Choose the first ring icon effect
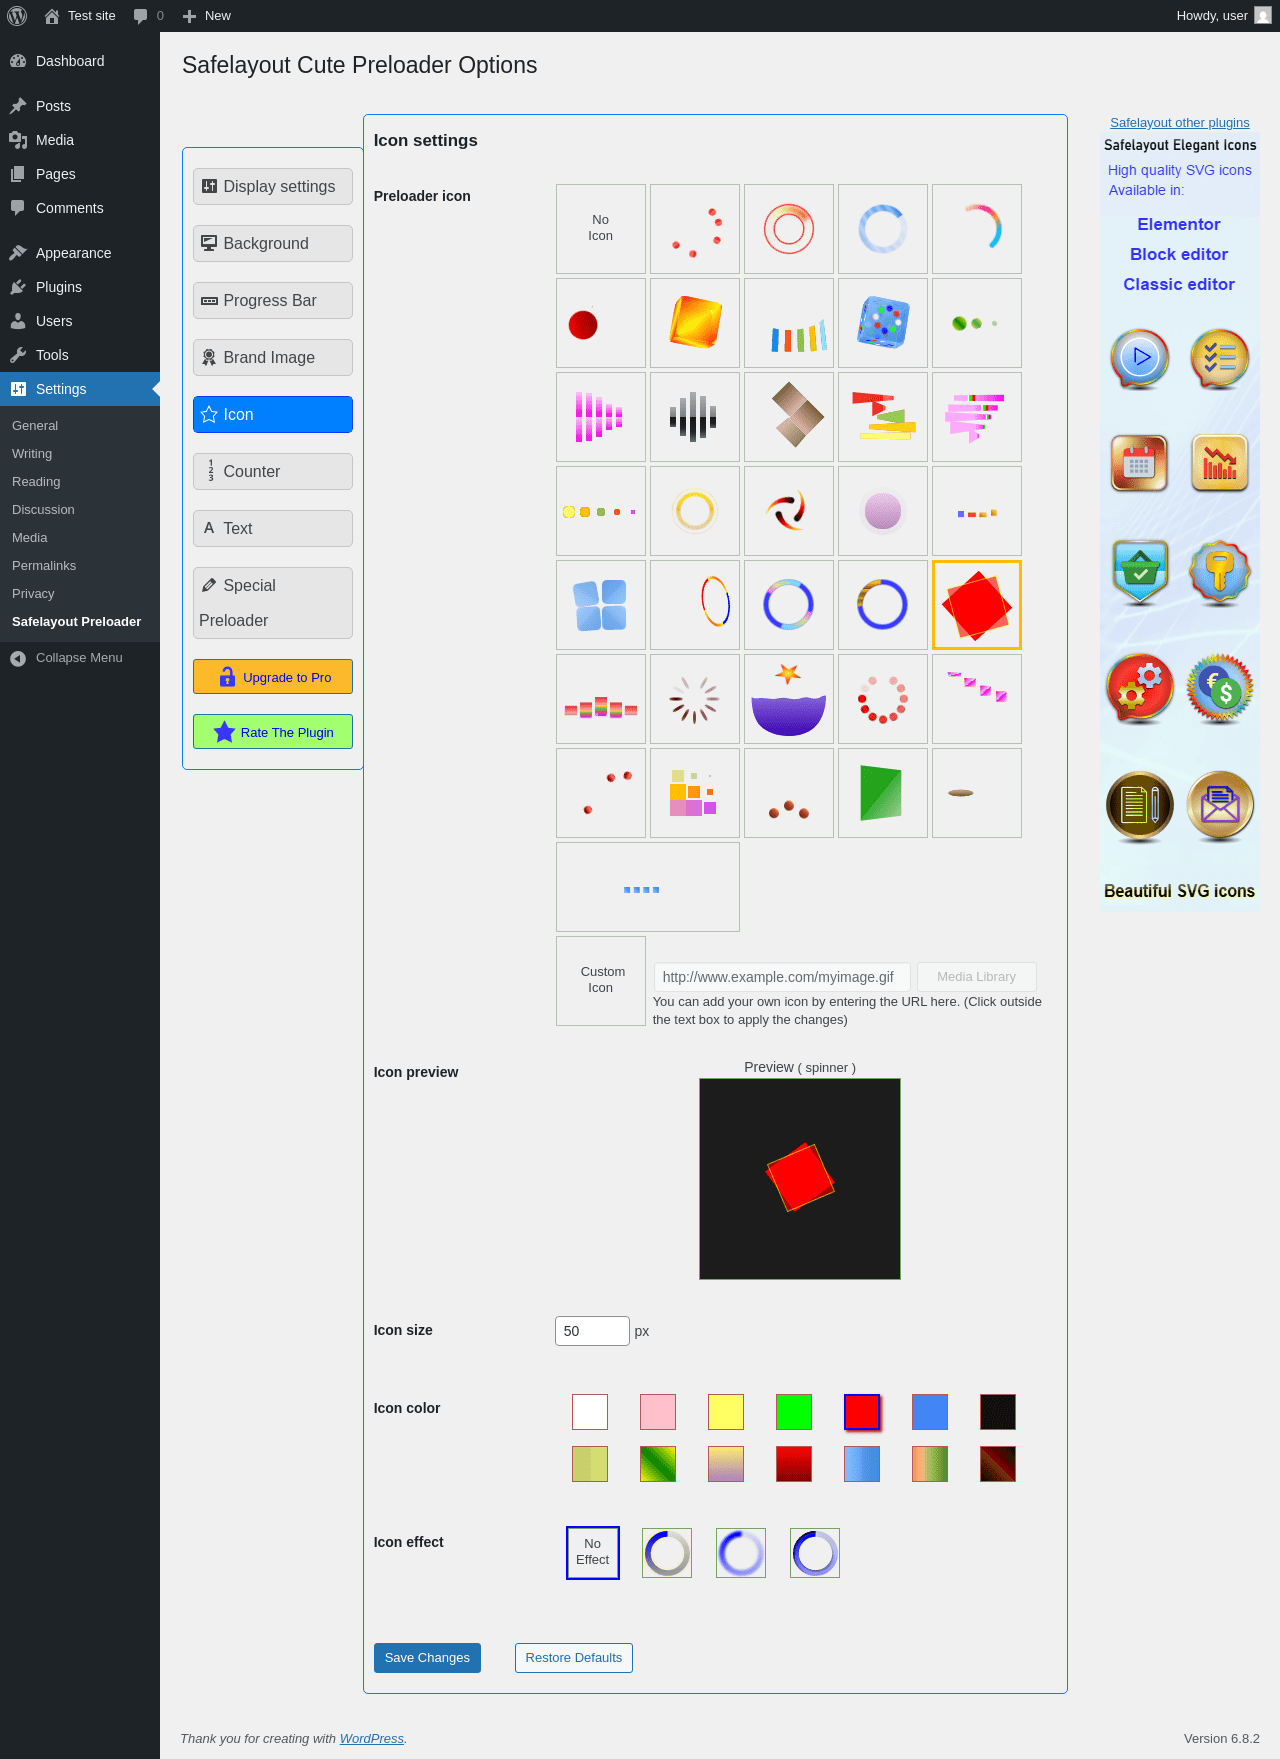 pos(667,1553)
